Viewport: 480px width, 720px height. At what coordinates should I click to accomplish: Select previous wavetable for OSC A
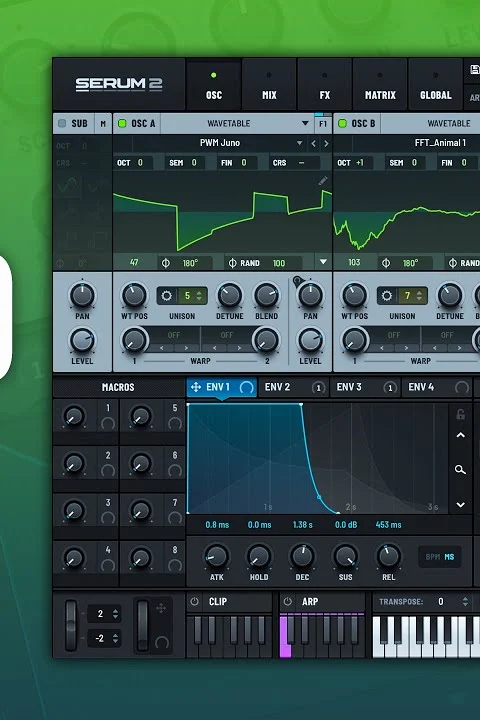tap(313, 143)
